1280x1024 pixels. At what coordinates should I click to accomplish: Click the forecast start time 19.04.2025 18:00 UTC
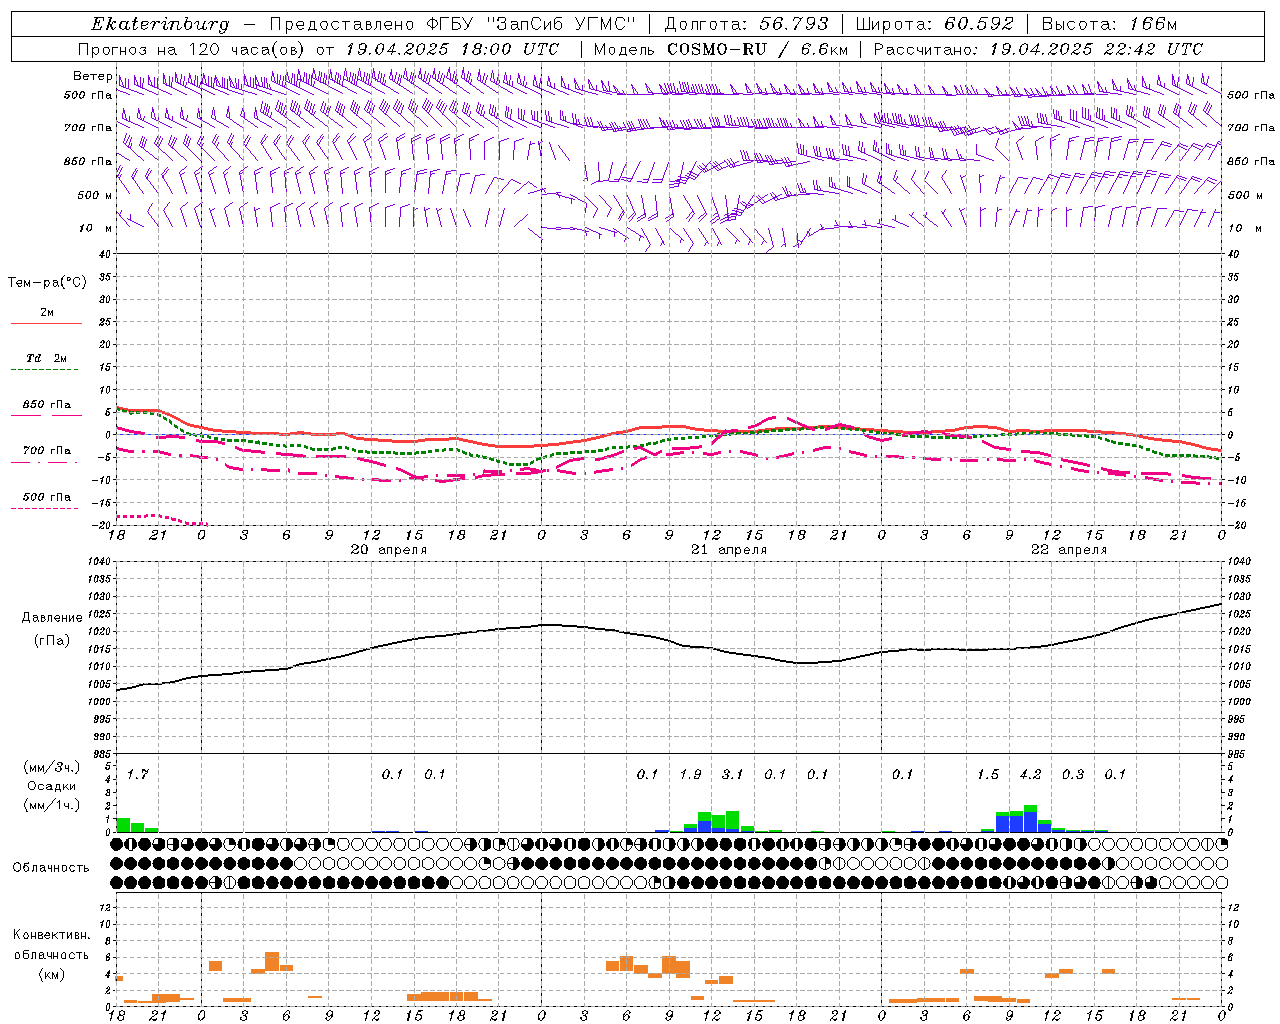452,49
